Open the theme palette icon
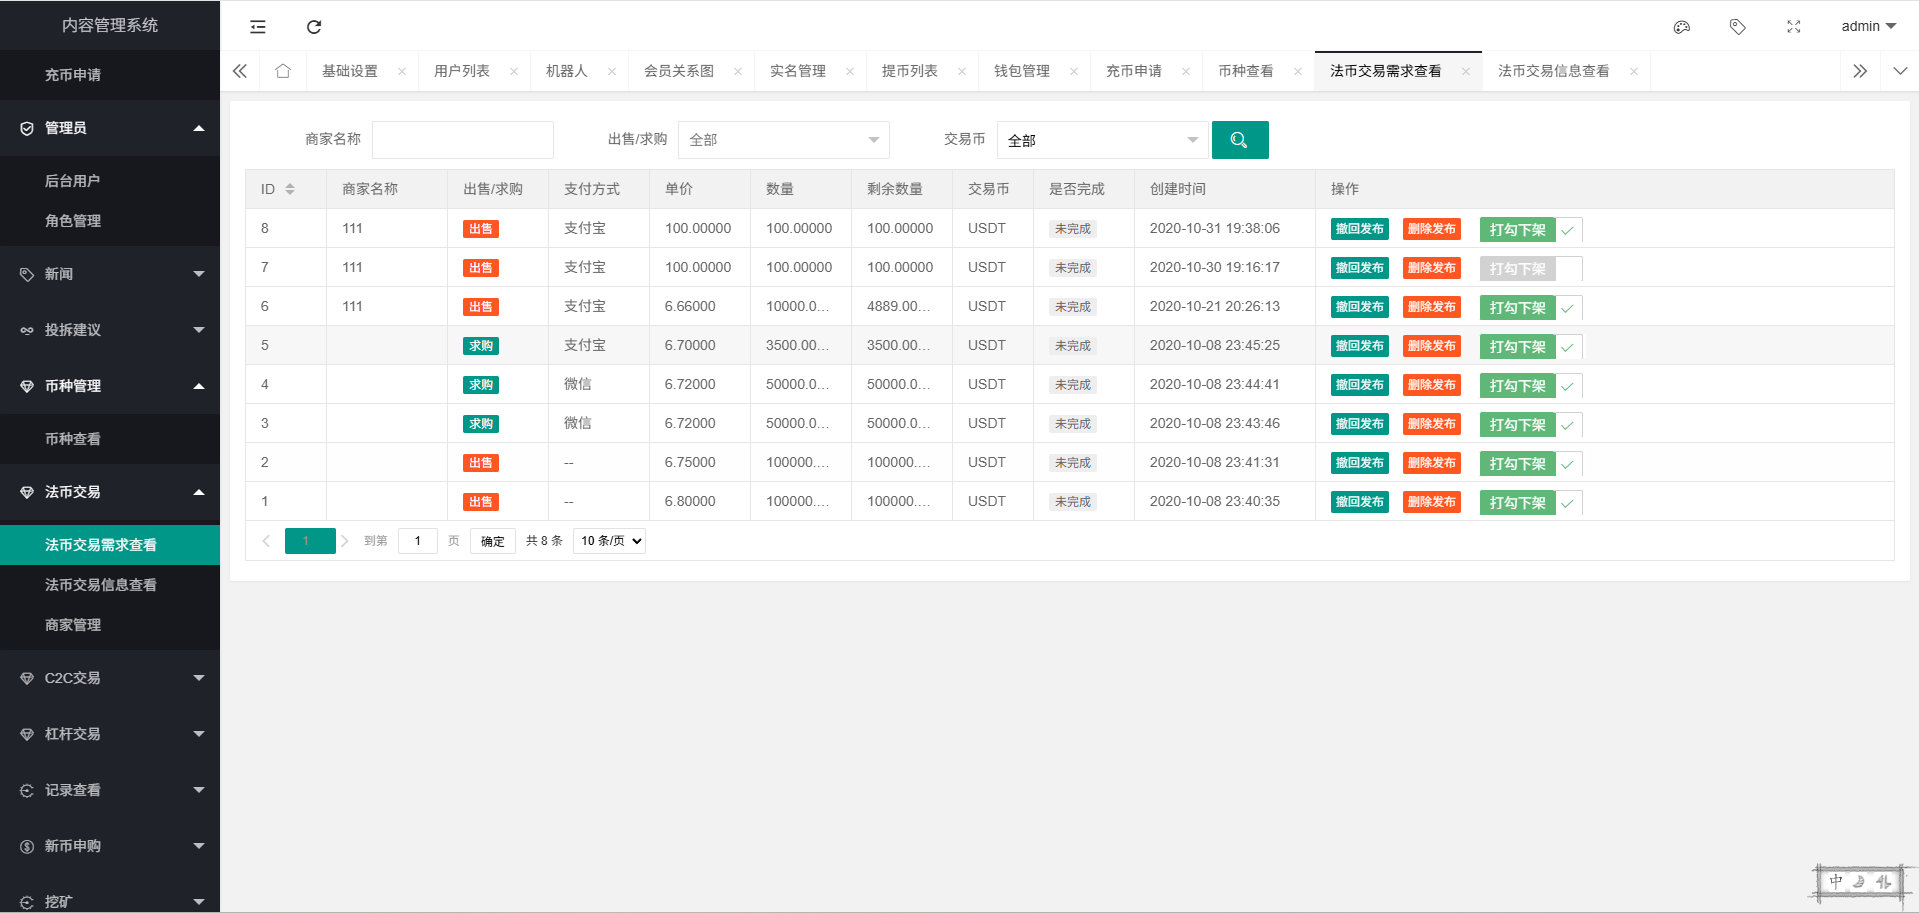 click(x=1682, y=27)
